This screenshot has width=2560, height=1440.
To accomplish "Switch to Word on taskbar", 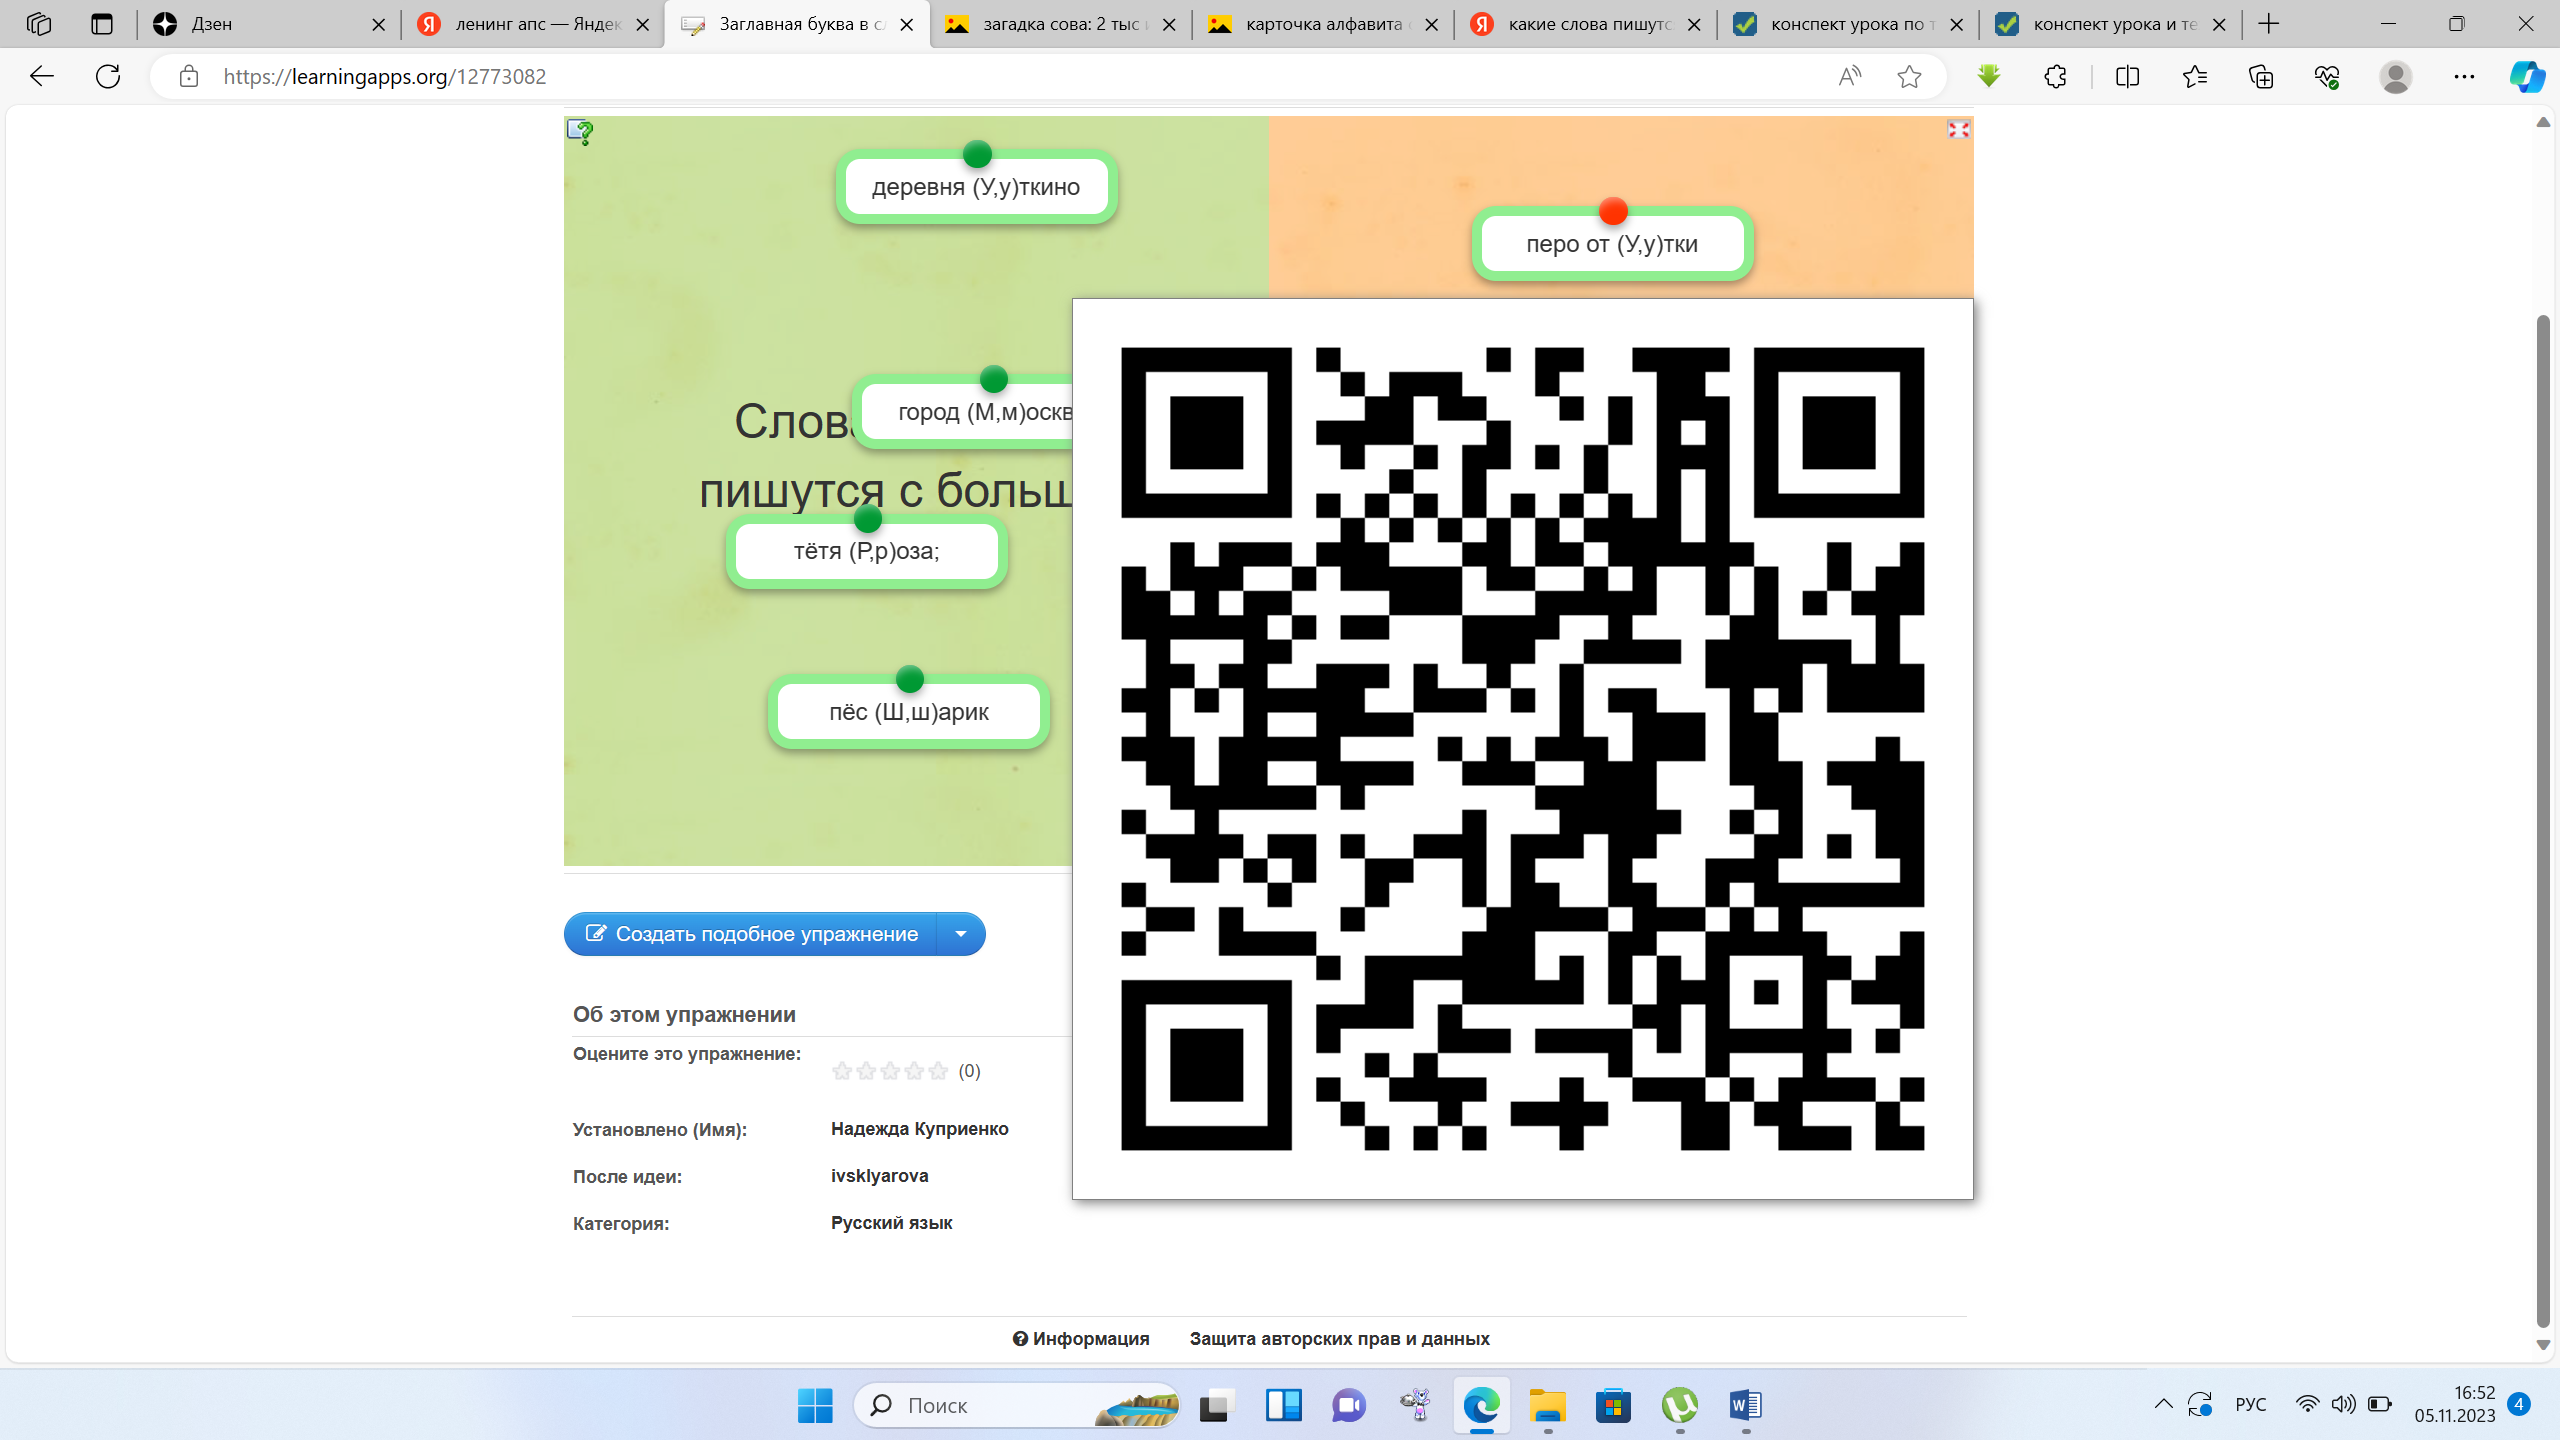I will (x=1746, y=1405).
